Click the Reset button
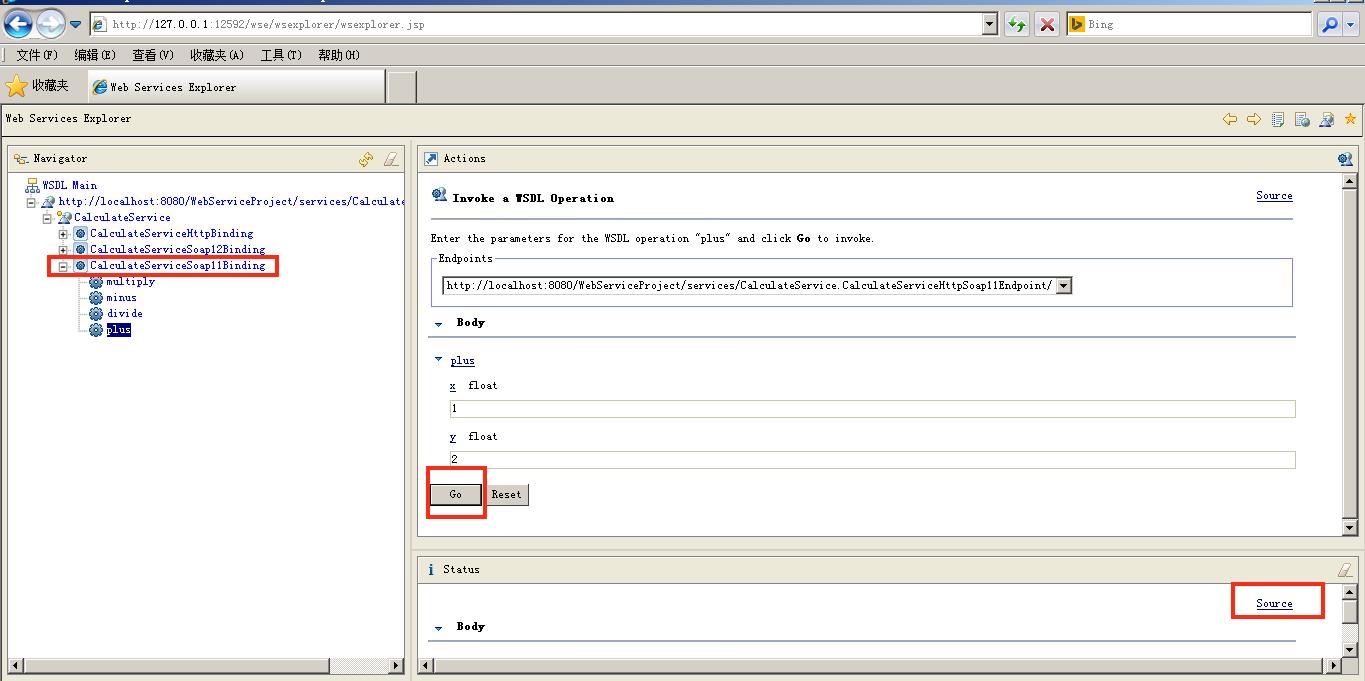 coord(506,494)
